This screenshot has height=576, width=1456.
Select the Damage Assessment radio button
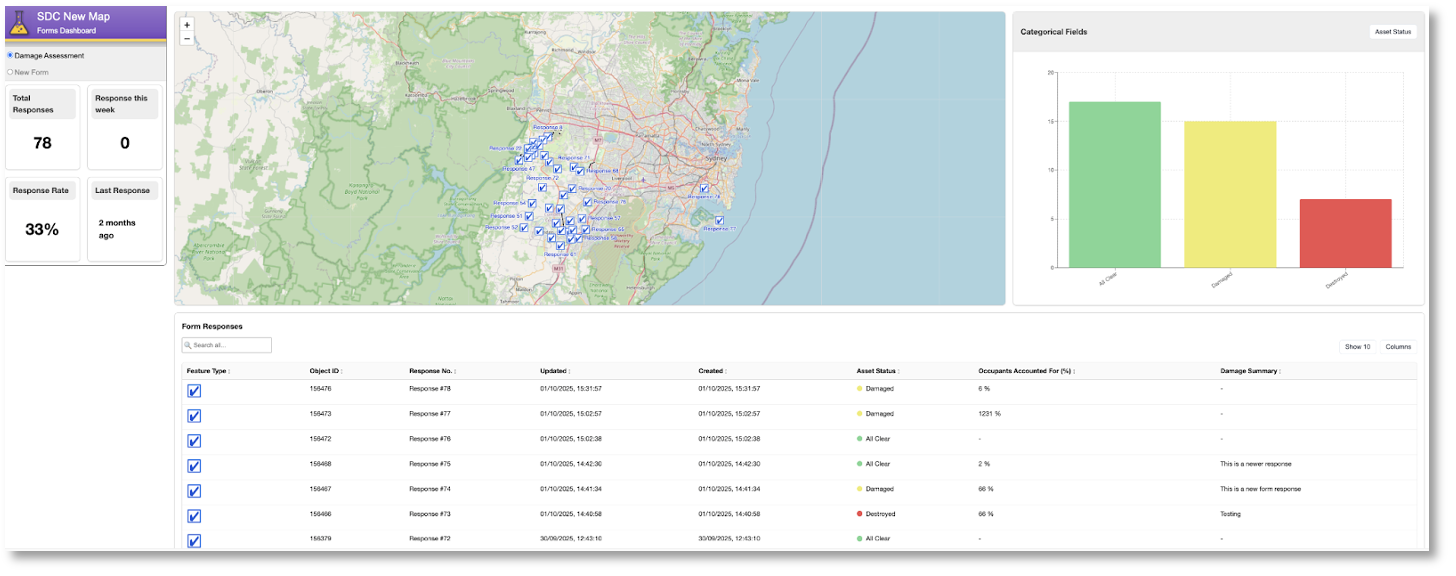tap(10, 56)
